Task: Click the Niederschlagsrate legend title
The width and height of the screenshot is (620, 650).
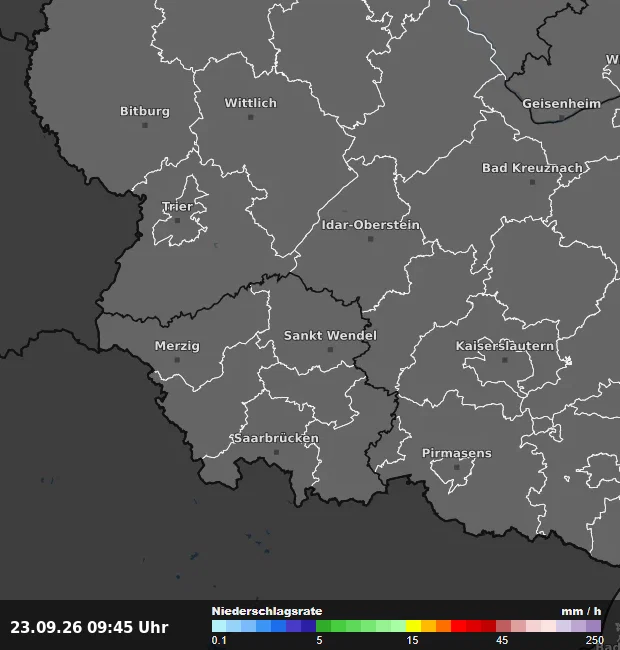Action: (267, 611)
